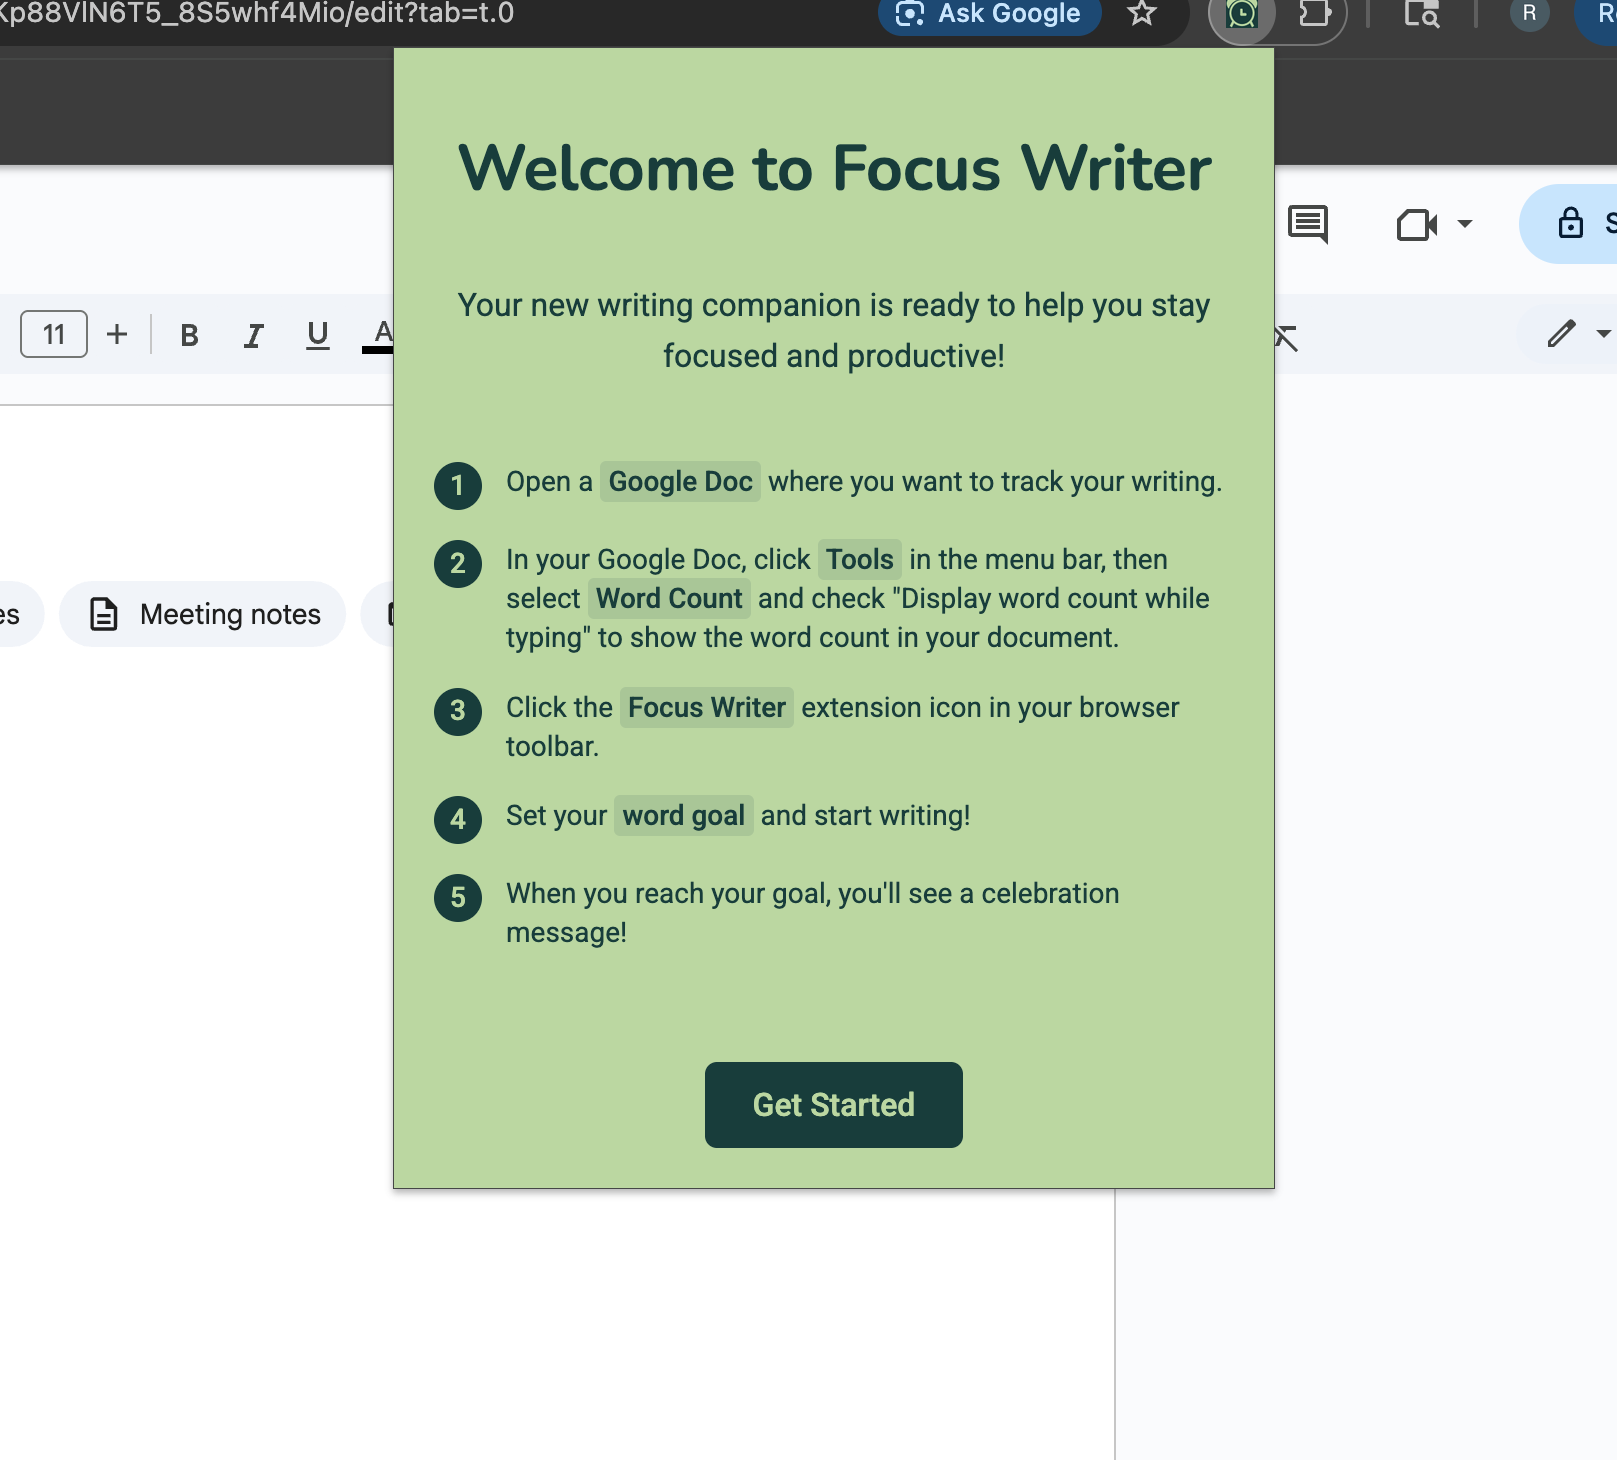Screen dimensions: 1617x1460
Task: Expand the video call dropdown arrow
Action: point(1465,224)
